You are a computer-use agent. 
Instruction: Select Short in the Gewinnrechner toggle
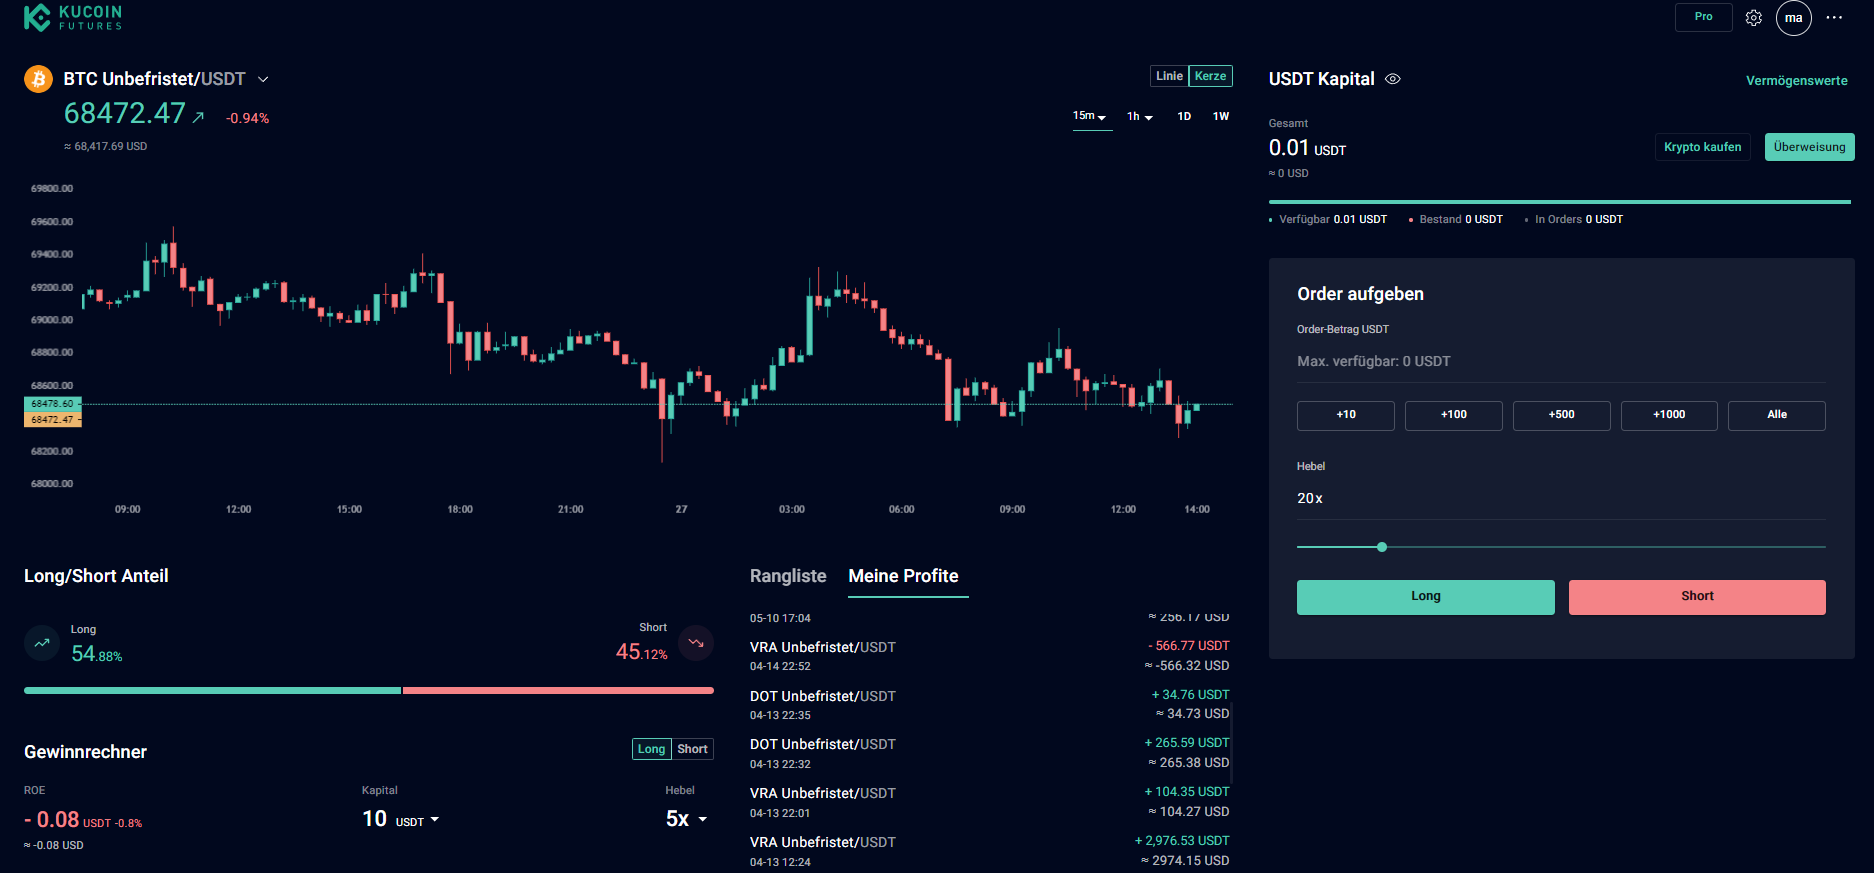(x=692, y=749)
